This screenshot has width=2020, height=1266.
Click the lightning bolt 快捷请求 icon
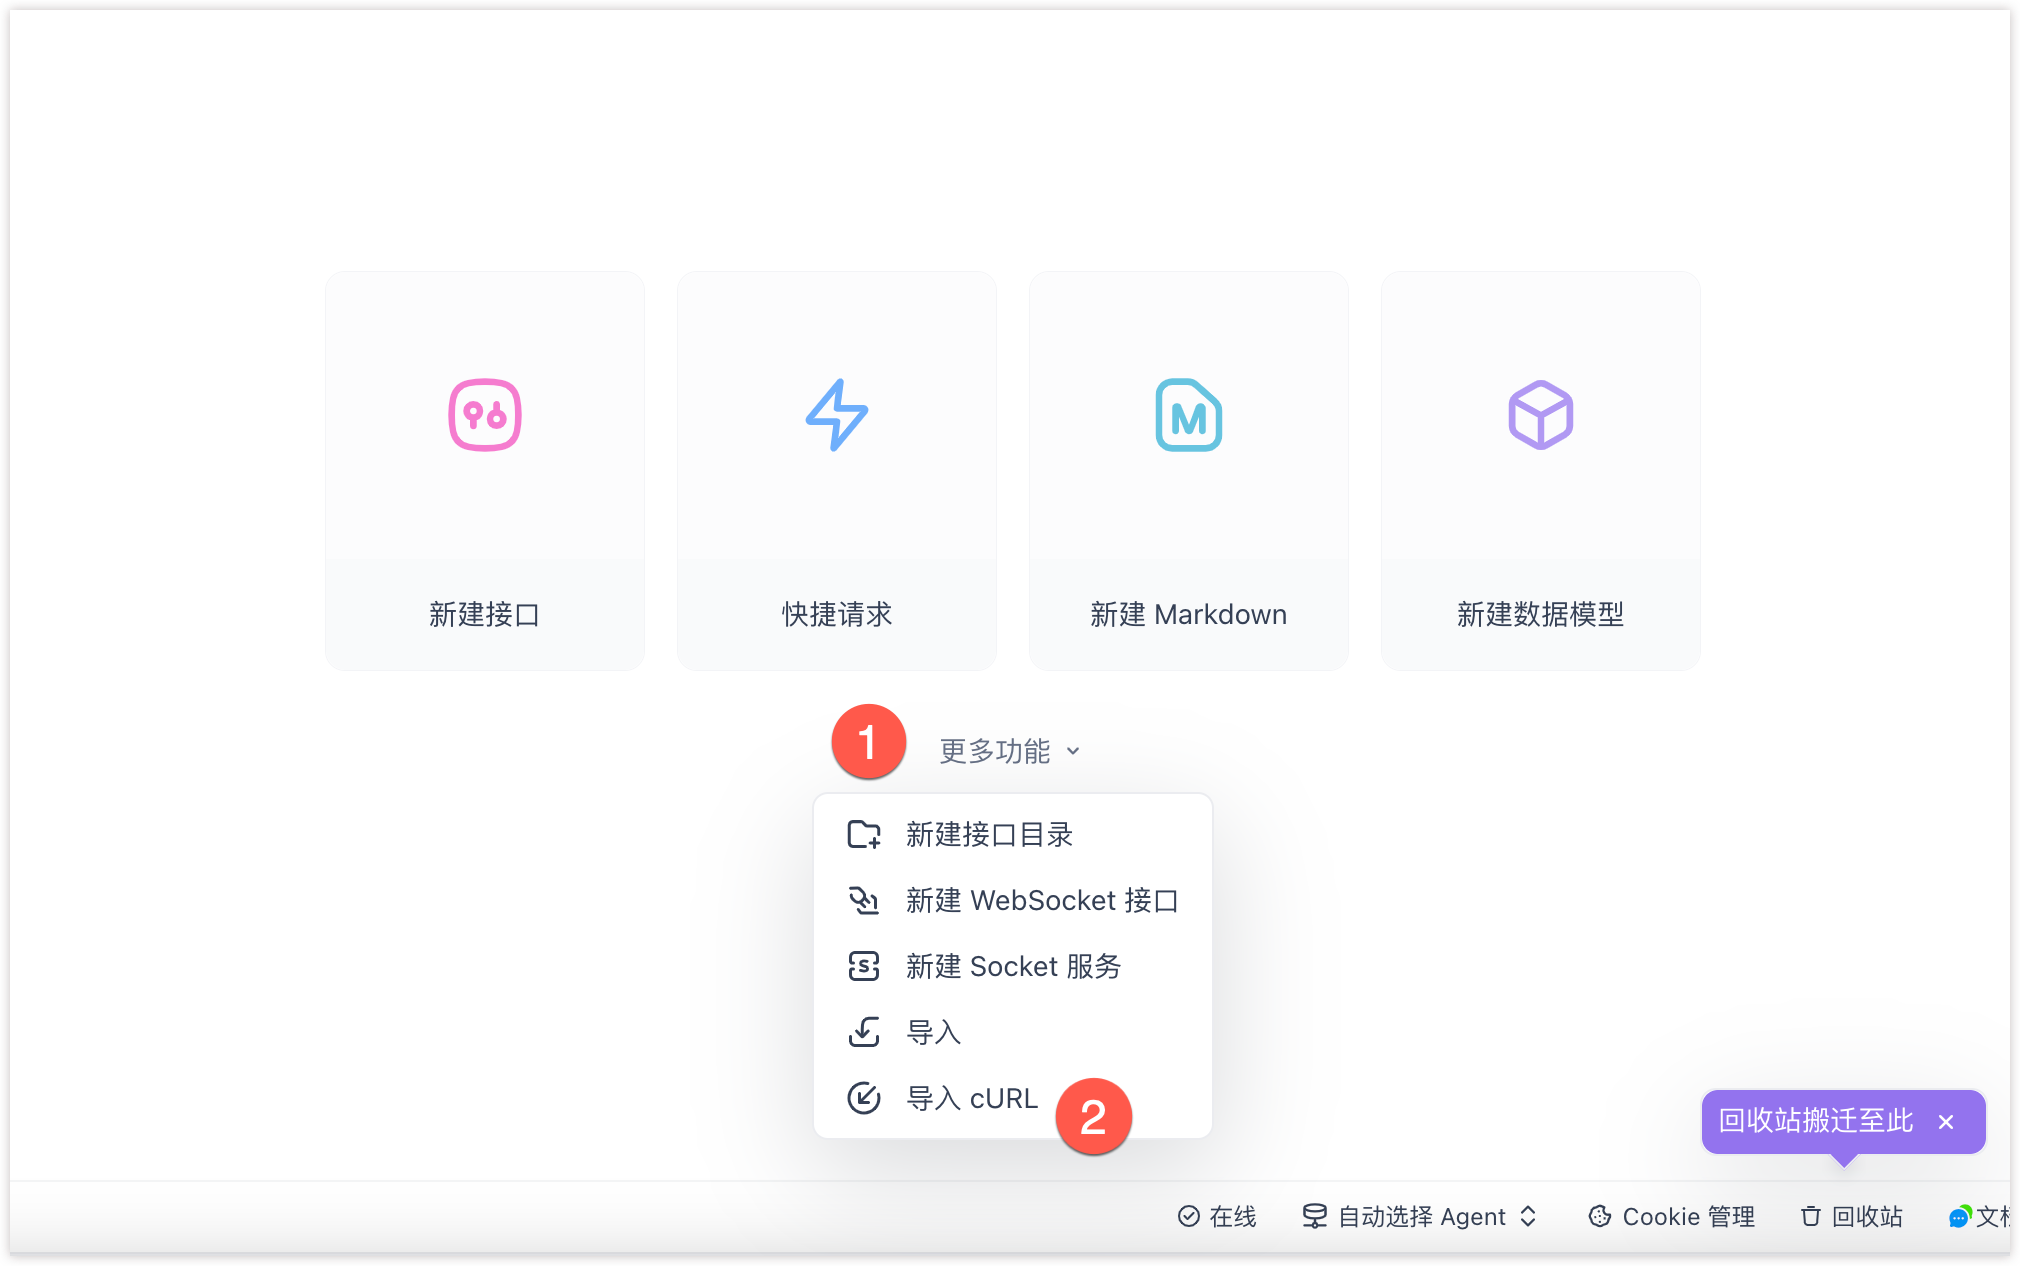[x=837, y=415]
